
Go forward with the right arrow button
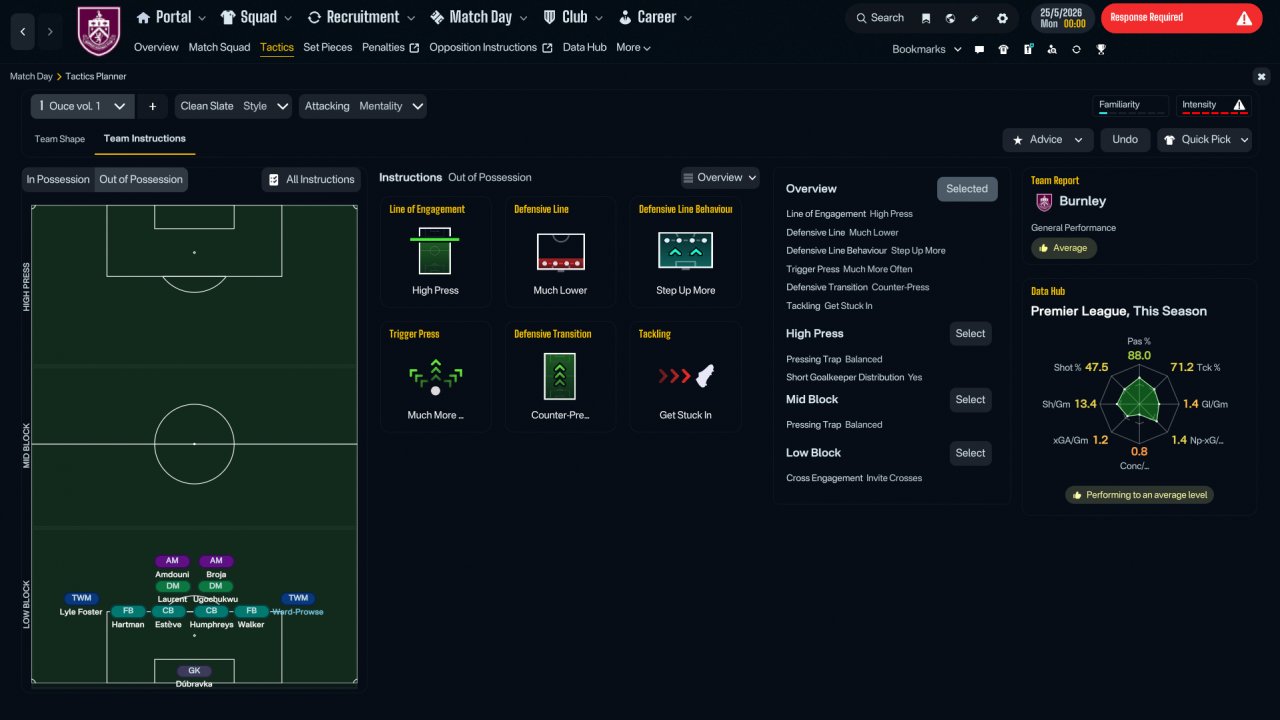(x=50, y=32)
